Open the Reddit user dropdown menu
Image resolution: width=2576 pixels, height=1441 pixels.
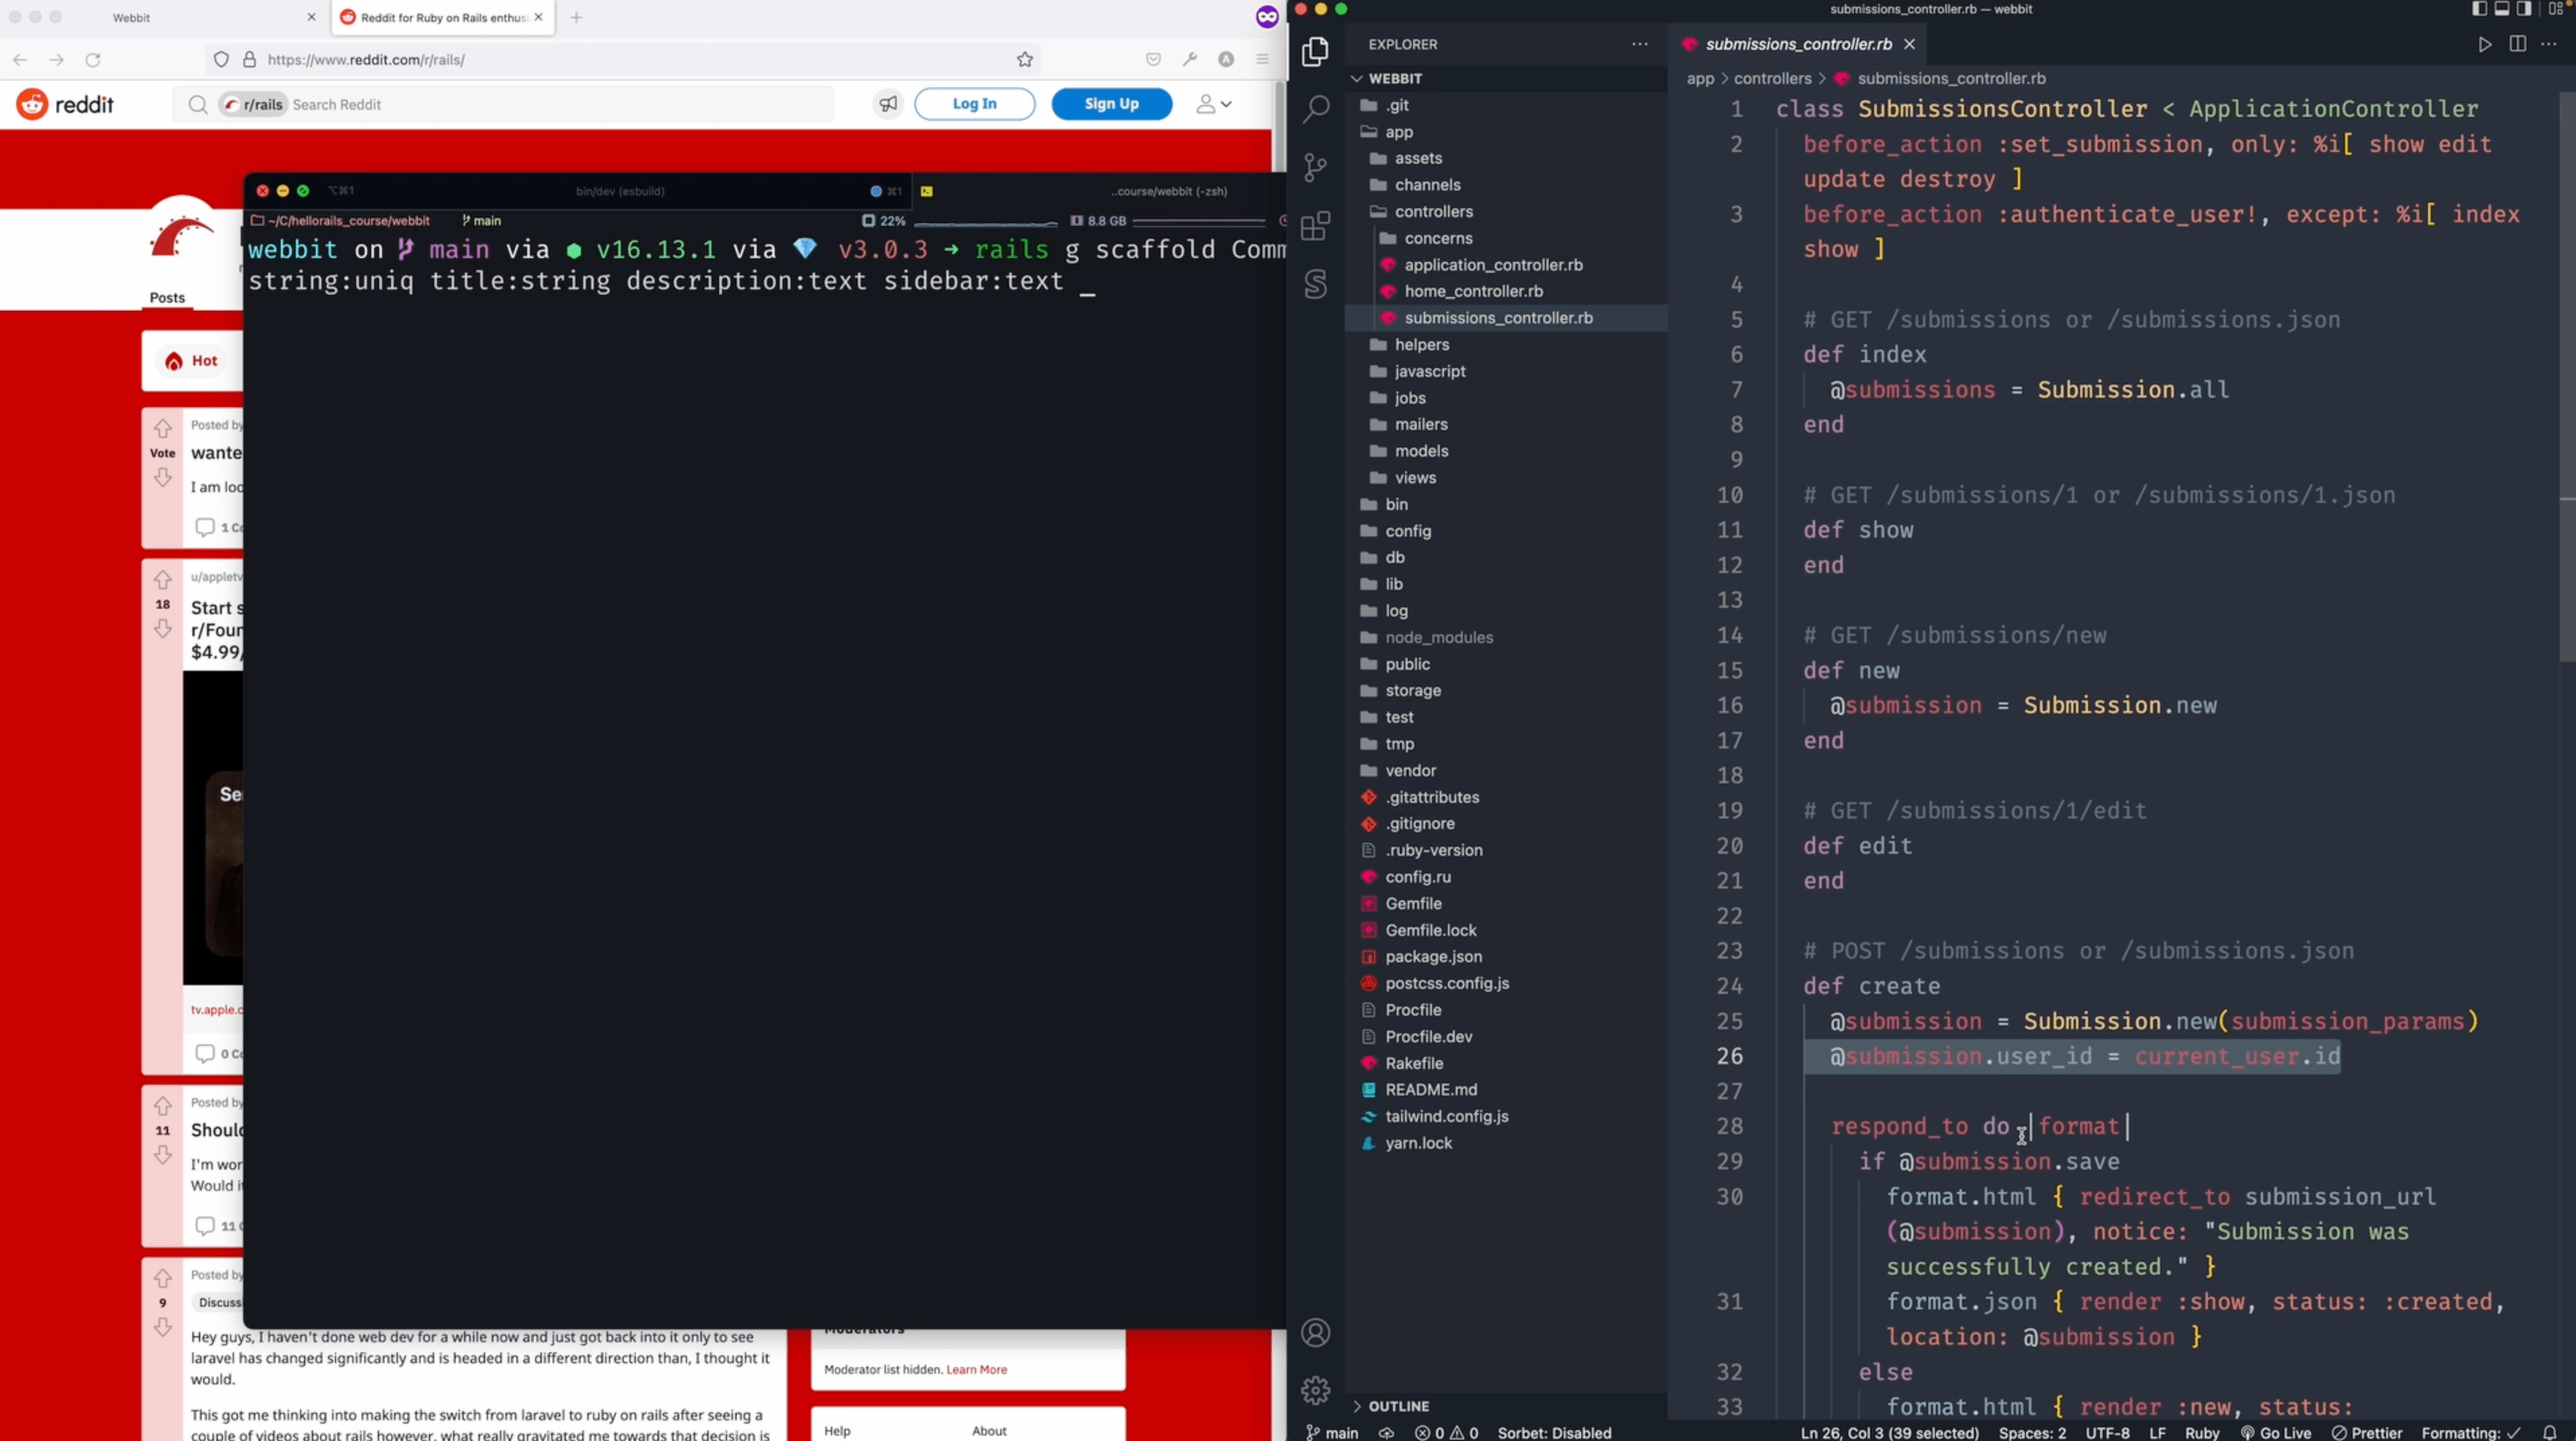(x=1214, y=104)
